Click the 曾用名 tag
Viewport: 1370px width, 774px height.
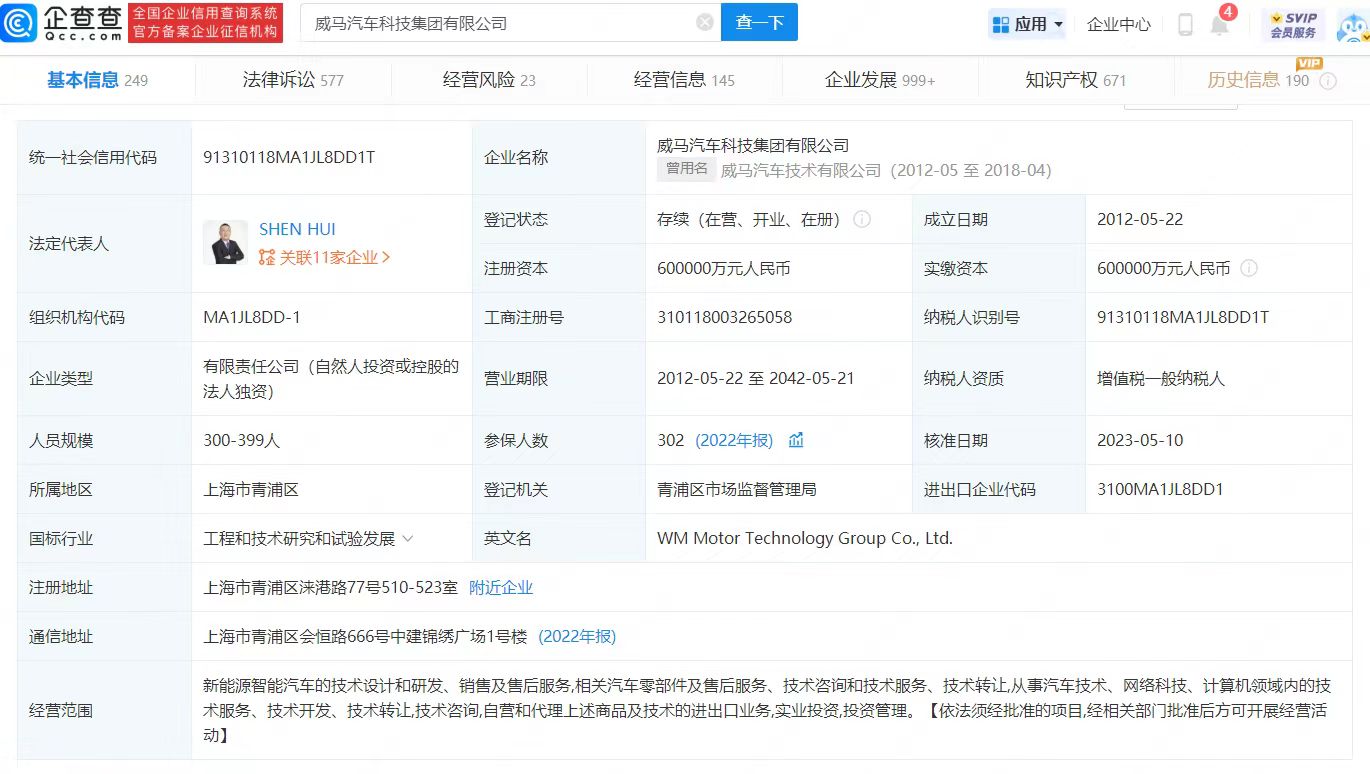(686, 169)
